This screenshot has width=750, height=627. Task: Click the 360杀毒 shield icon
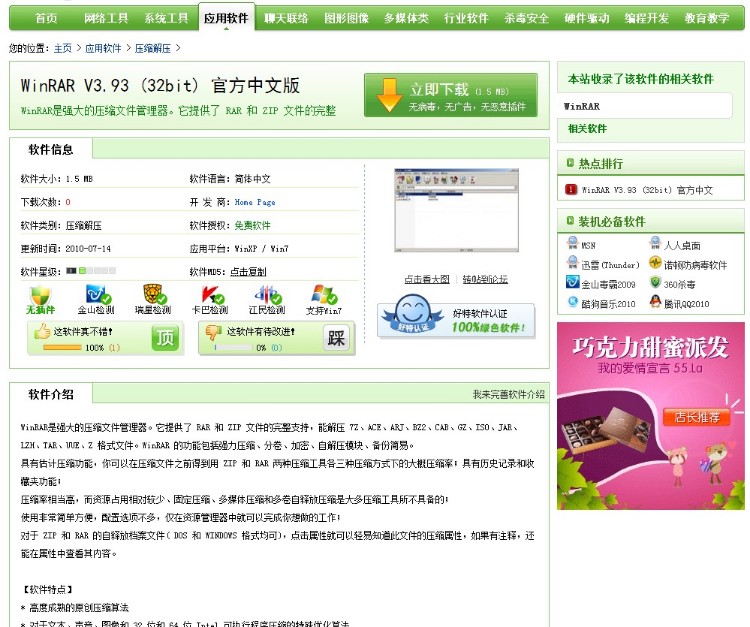[655, 282]
